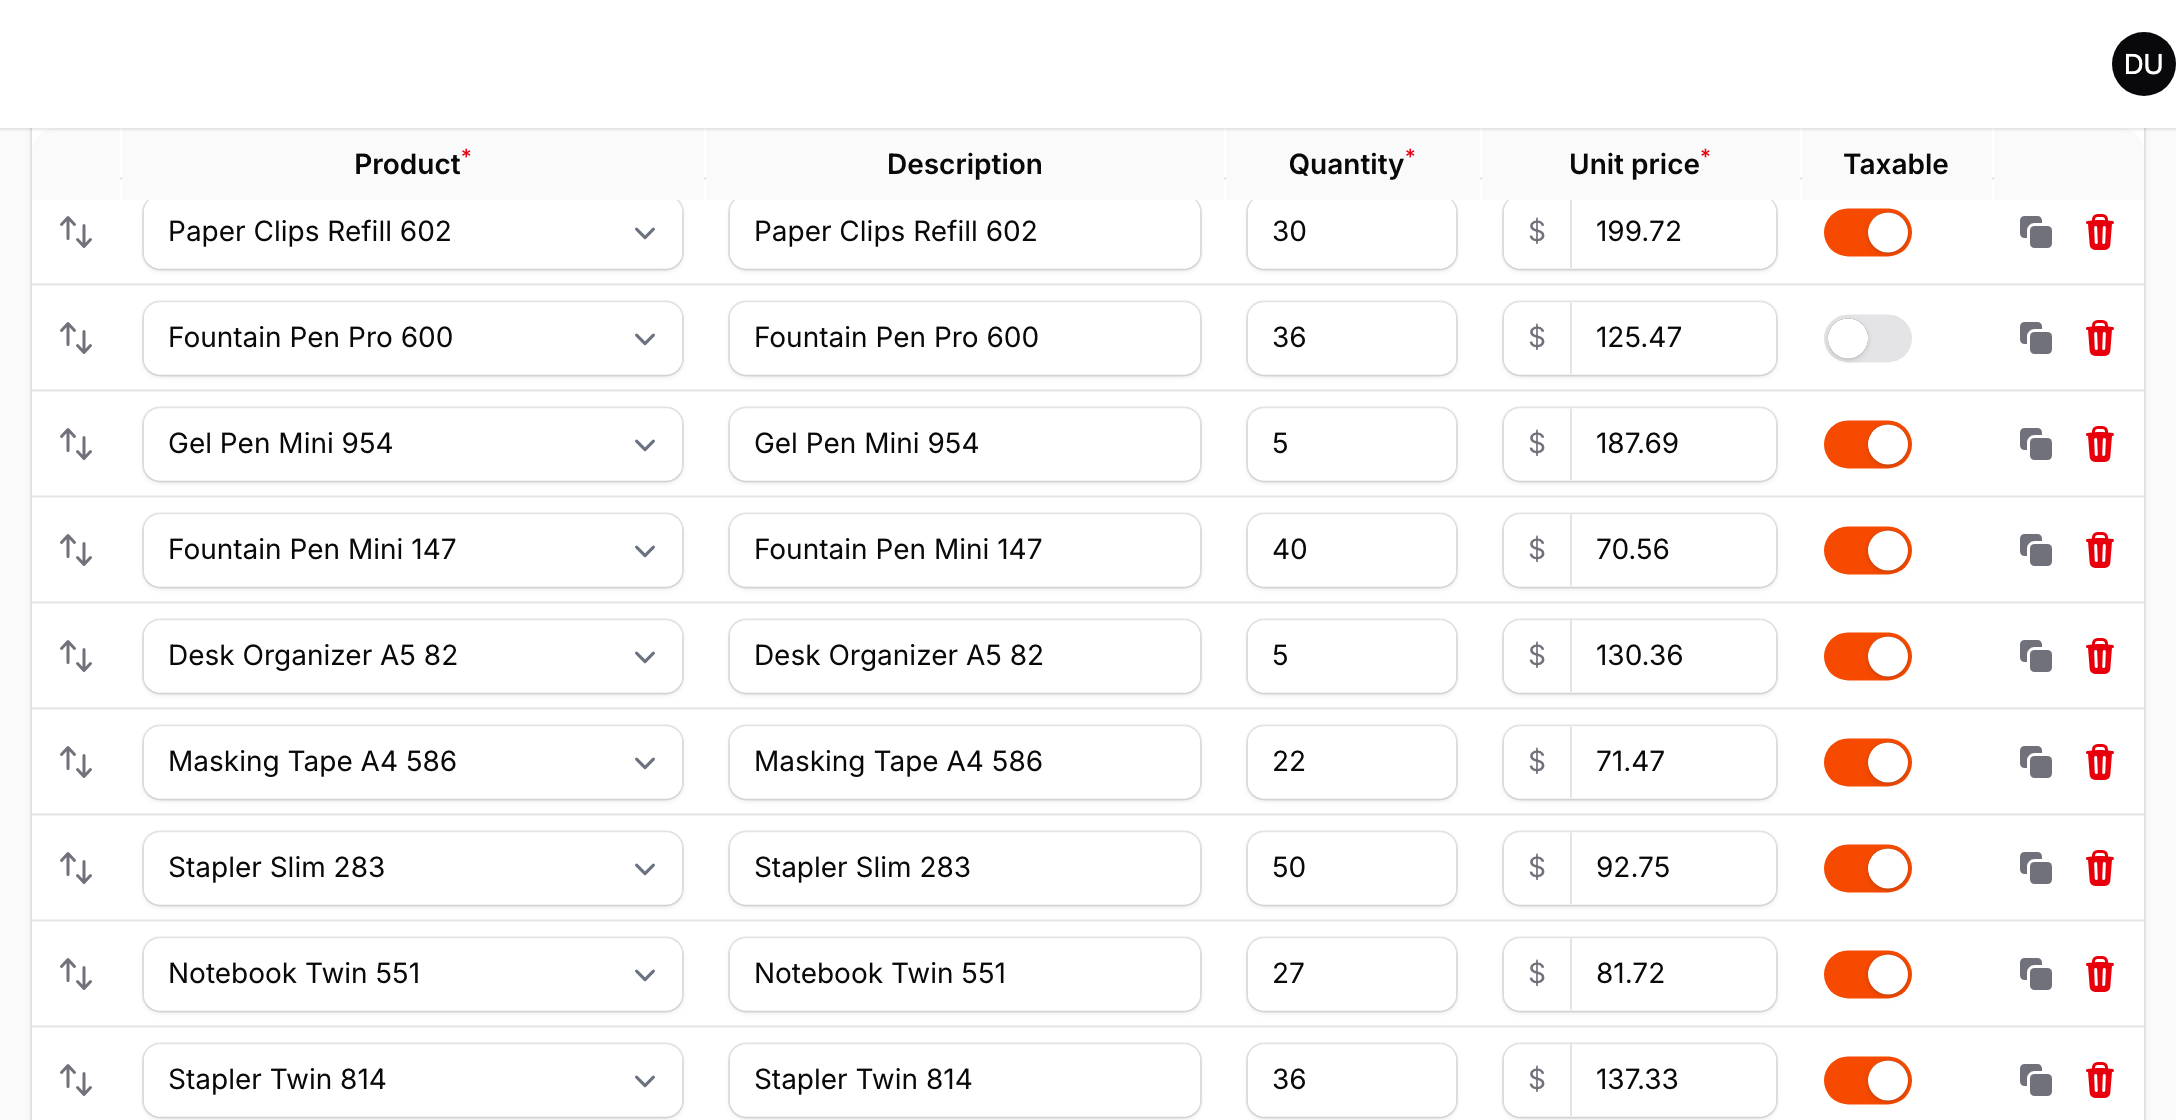
Task: Click reorder arrows for Masking Tape A4 586
Action: pyautogui.click(x=76, y=762)
